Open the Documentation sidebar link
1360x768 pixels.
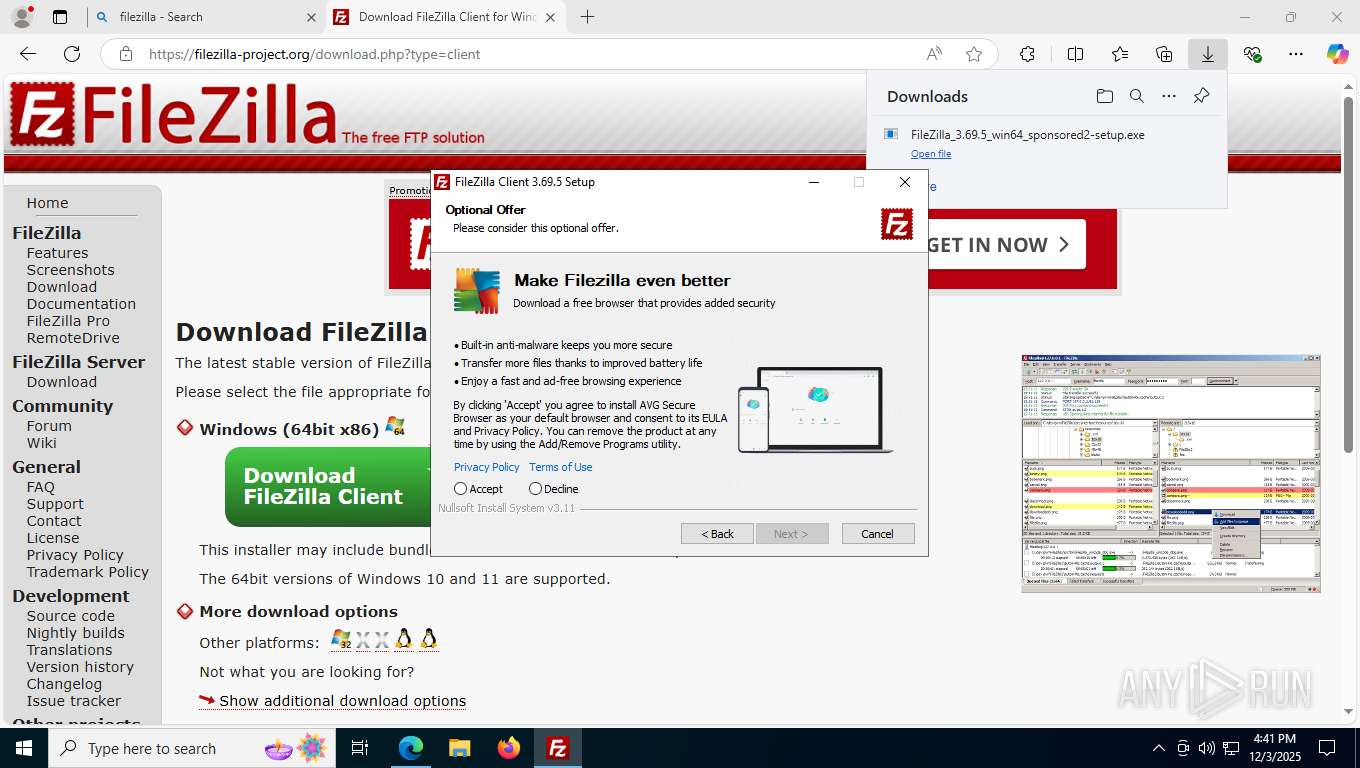pos(81,304)
